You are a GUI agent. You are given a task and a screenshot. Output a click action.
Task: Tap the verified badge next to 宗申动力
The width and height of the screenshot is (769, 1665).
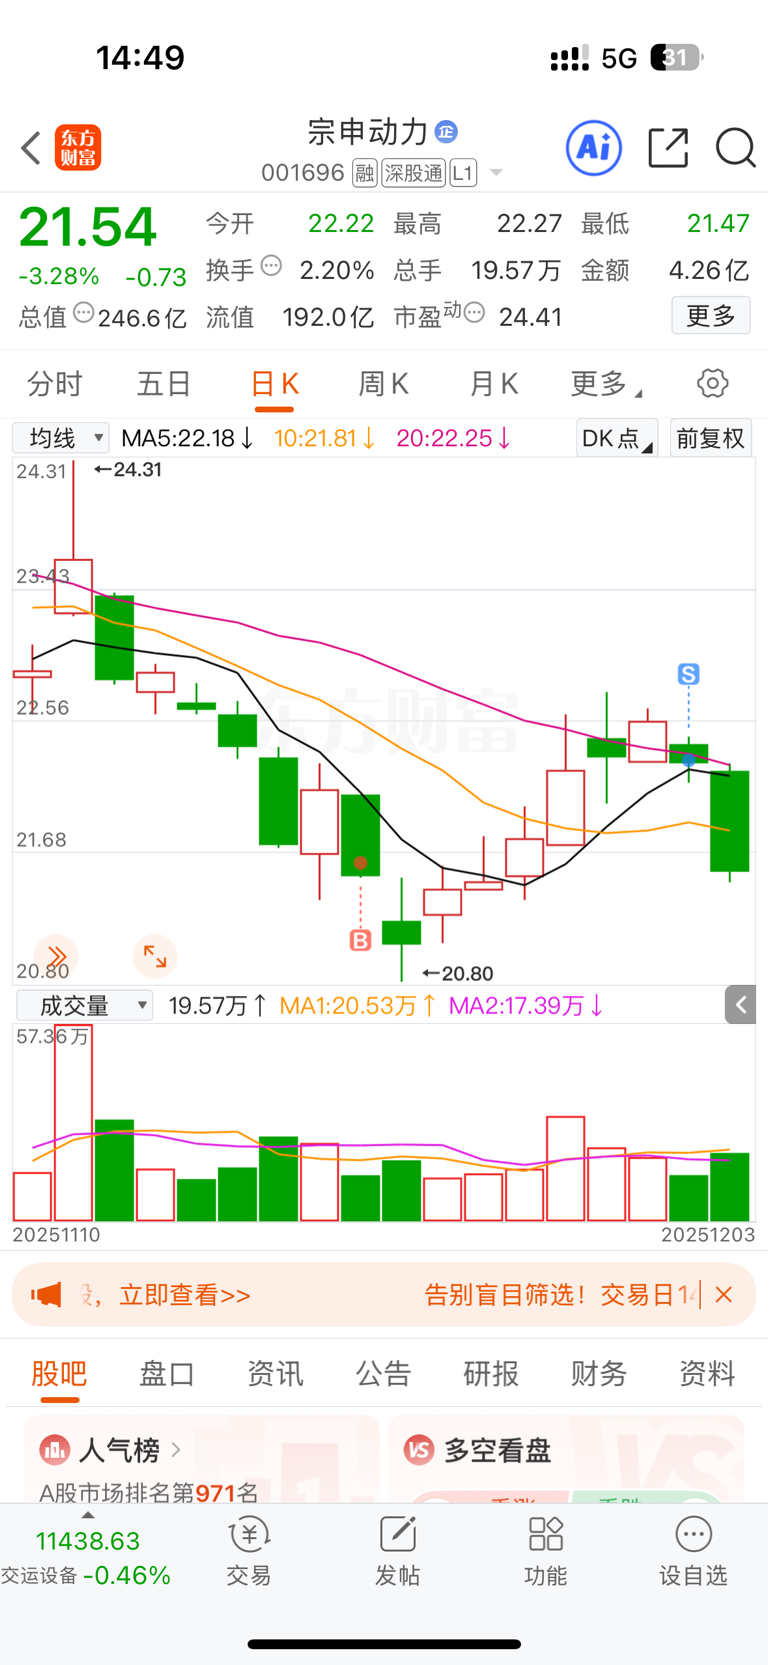point(446,131)
